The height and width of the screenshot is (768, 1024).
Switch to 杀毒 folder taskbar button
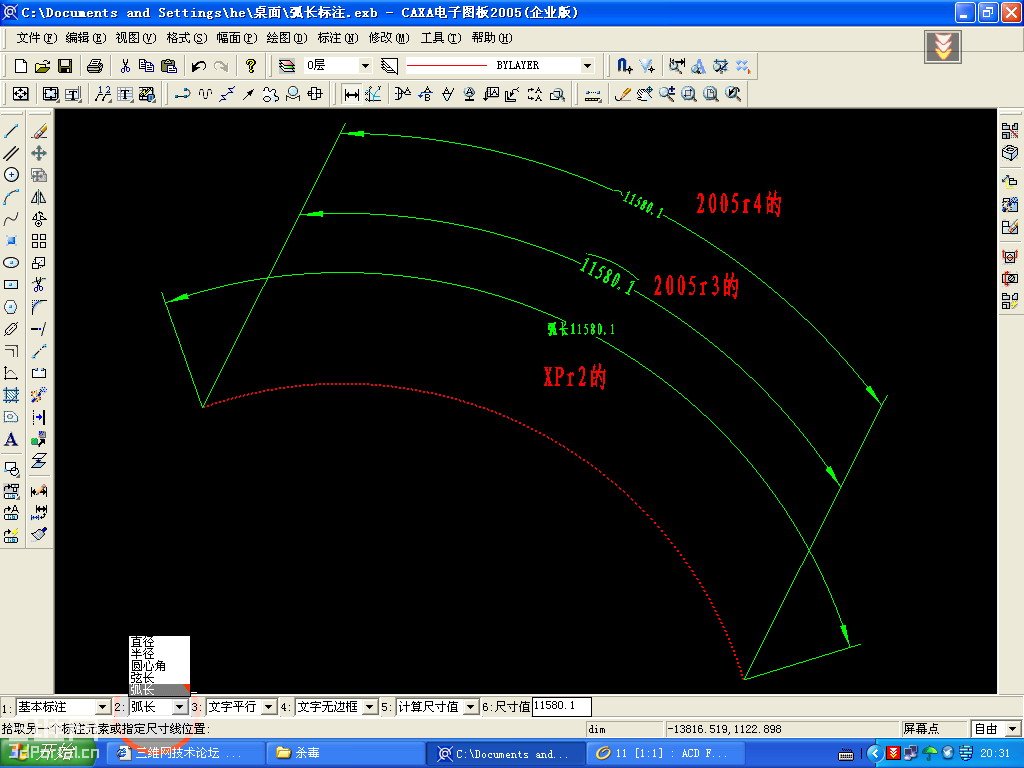click(x=345, y=753)
